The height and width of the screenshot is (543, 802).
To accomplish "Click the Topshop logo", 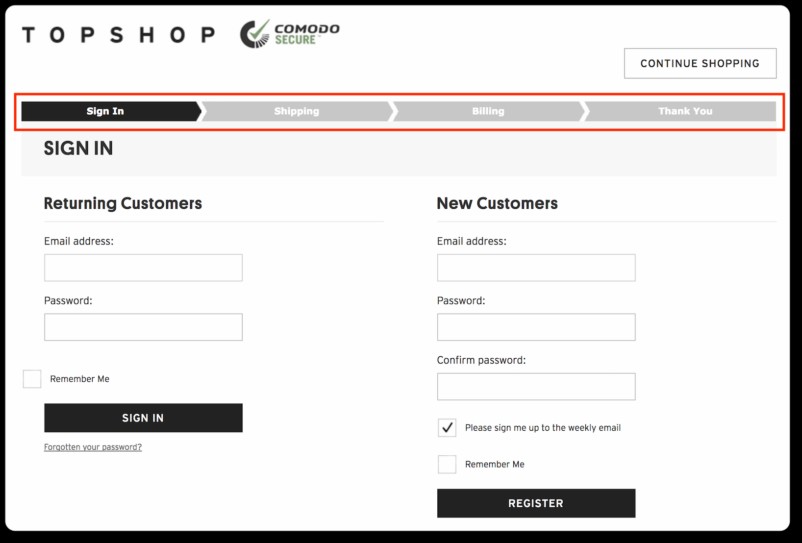I will click(118, 35).
